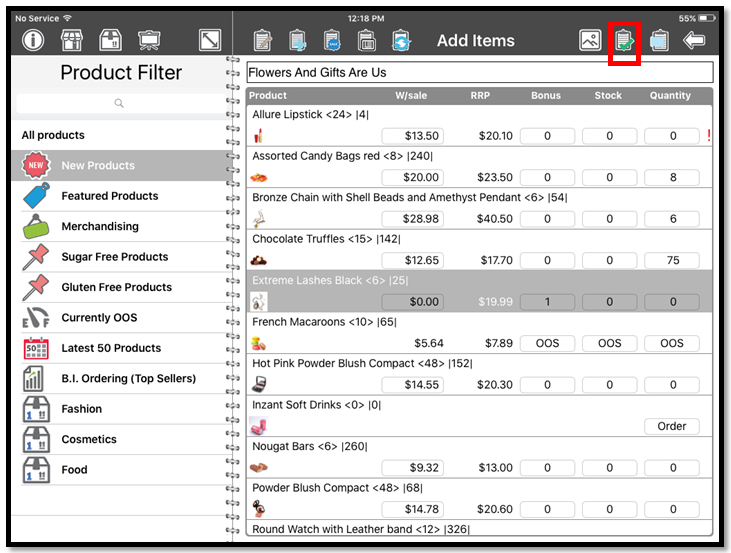Tap Powder Blush Compact <48> |68| price $14.78

click(413, 509)
